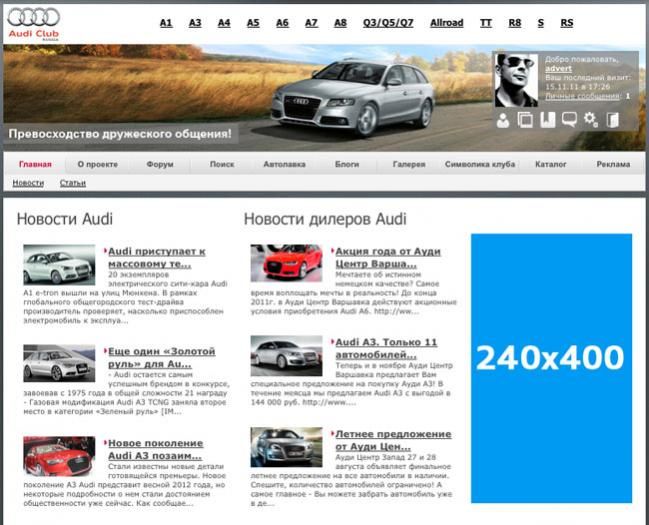The width and height of the screenshot is (649, 525).
Task: Open the speech bubble messages icon
Action: pos(569,120)
